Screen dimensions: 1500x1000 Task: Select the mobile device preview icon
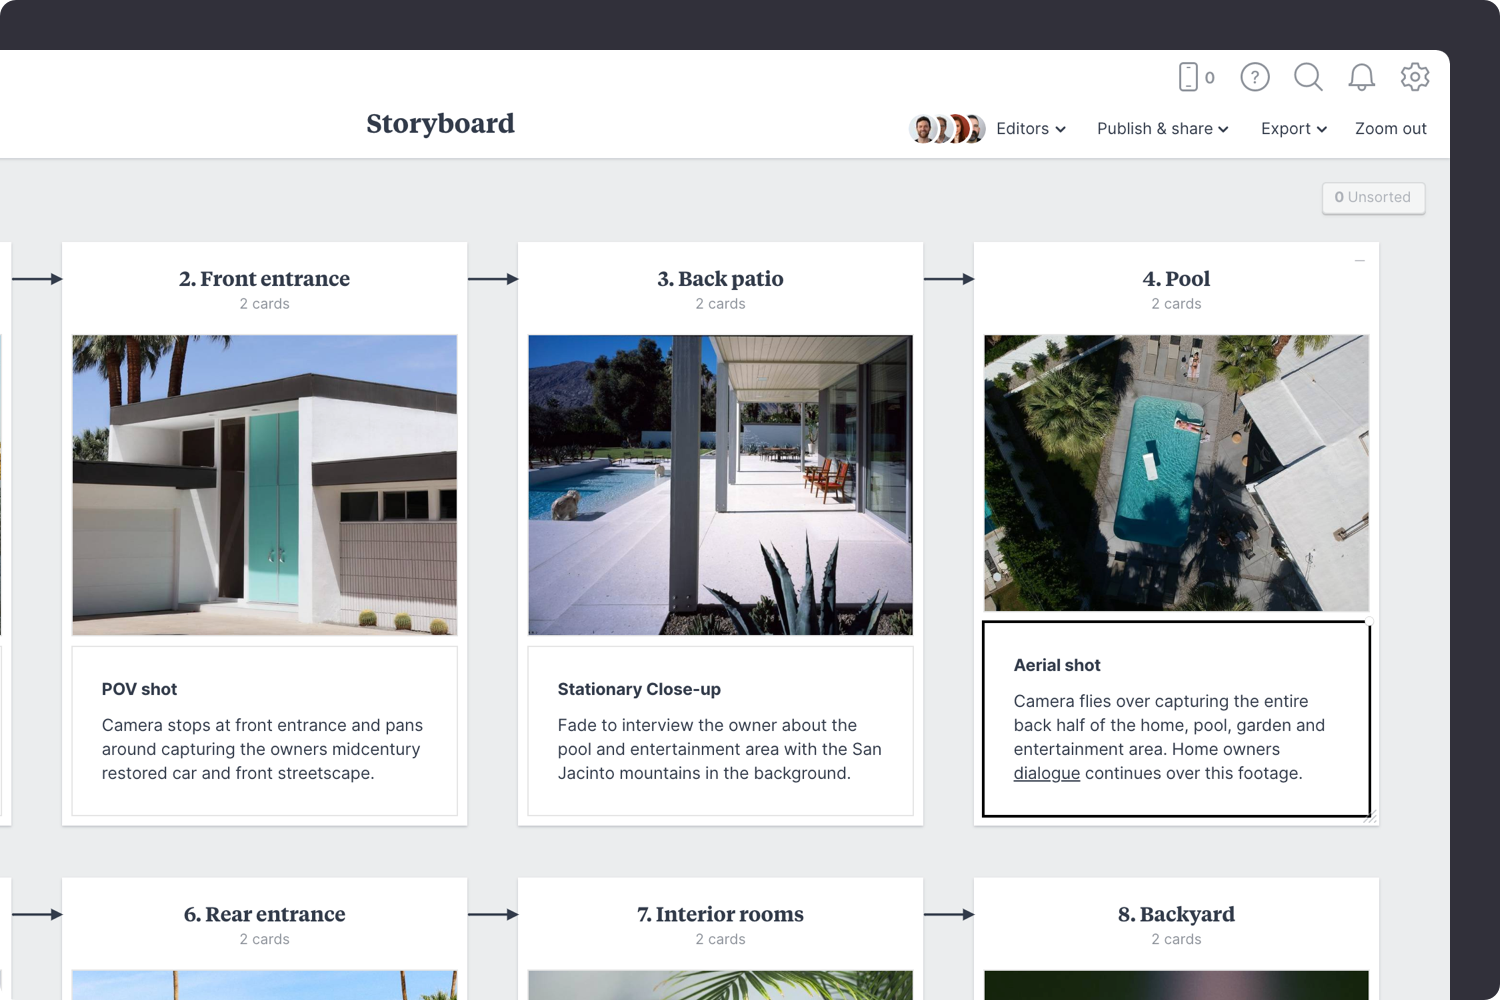(1190, 77)
